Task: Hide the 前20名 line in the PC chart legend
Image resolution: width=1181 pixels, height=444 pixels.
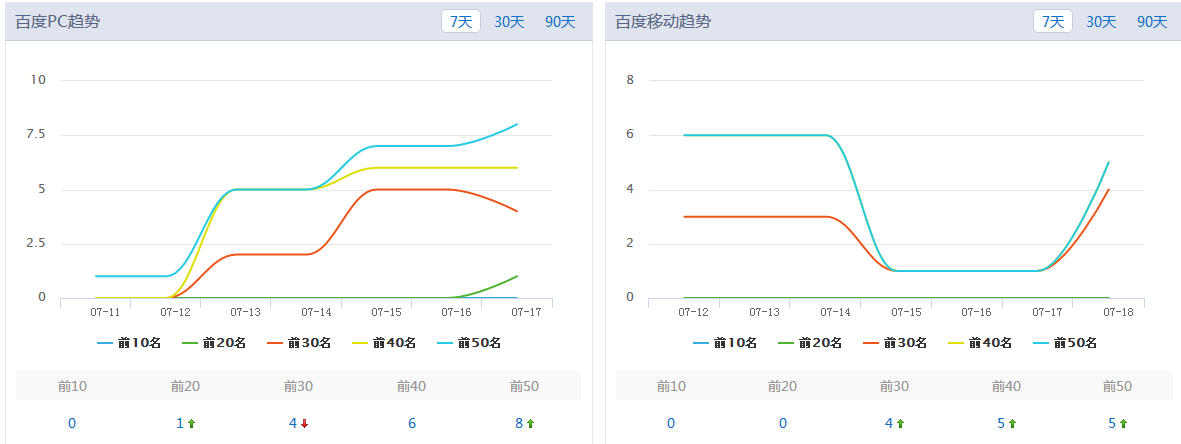Action: [x=214, y=343]
